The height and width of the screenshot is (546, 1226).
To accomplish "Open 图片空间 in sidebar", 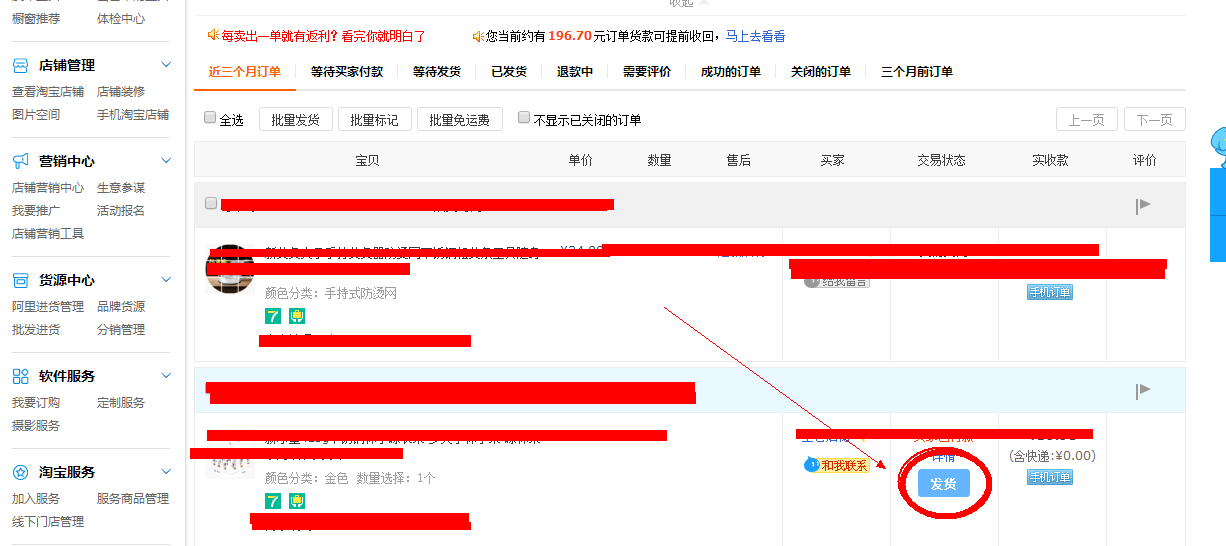I will click(36, 115).
